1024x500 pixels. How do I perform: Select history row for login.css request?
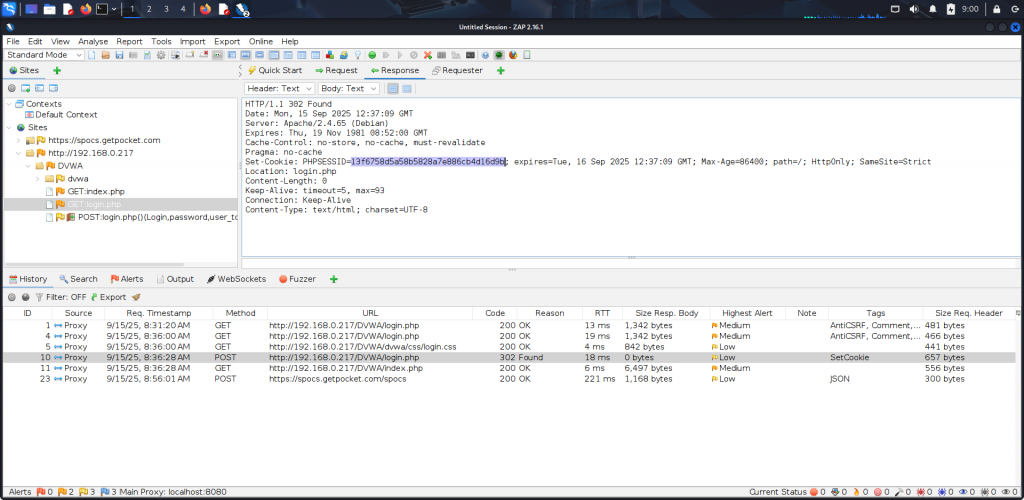[509, 347]
